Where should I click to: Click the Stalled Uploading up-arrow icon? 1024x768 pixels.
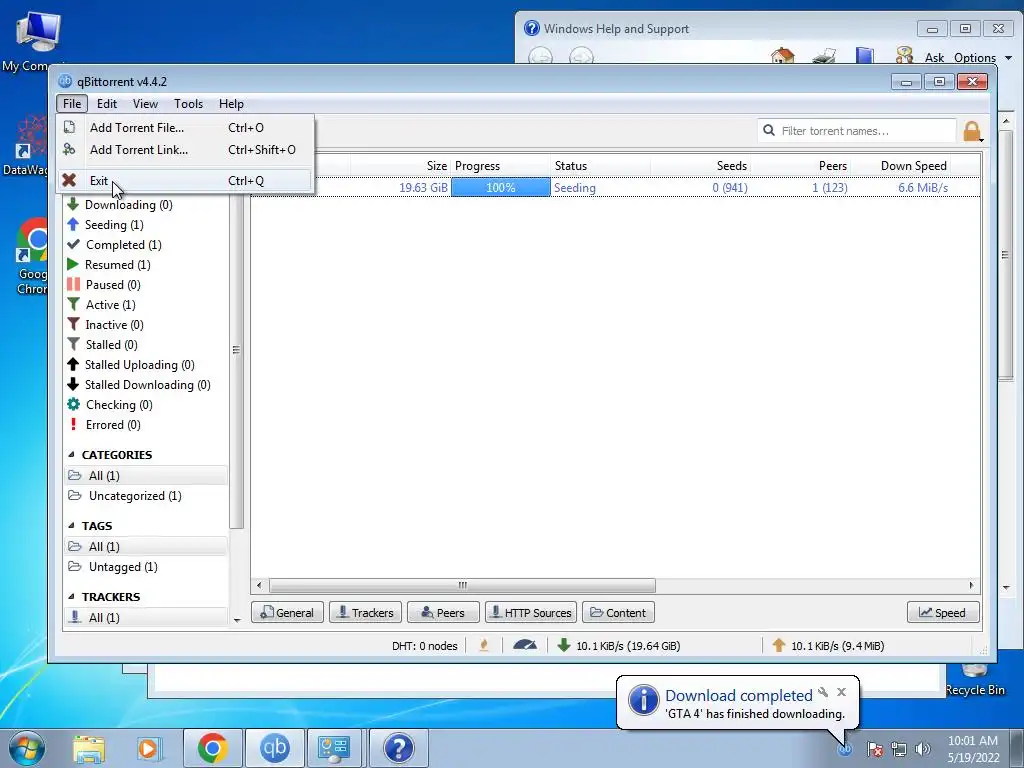(73, 364)
